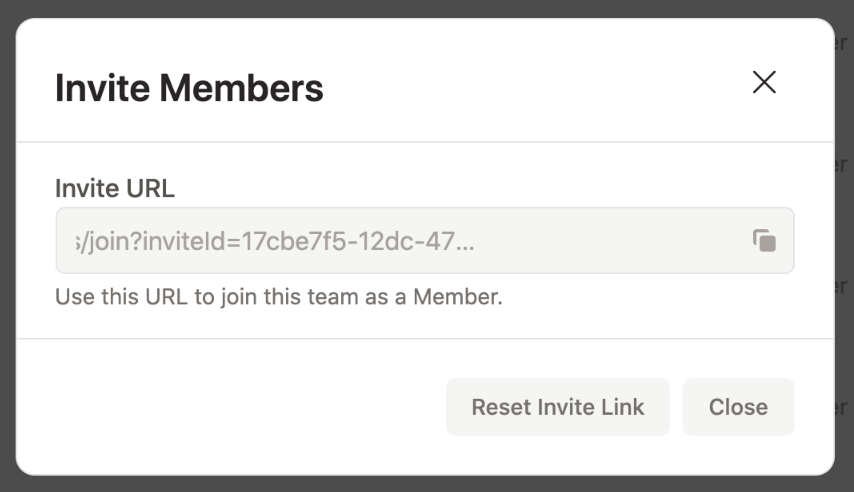854x492 pixels.
Task: Click the word 'URL' in the field label
Action: tap(150, 189)
